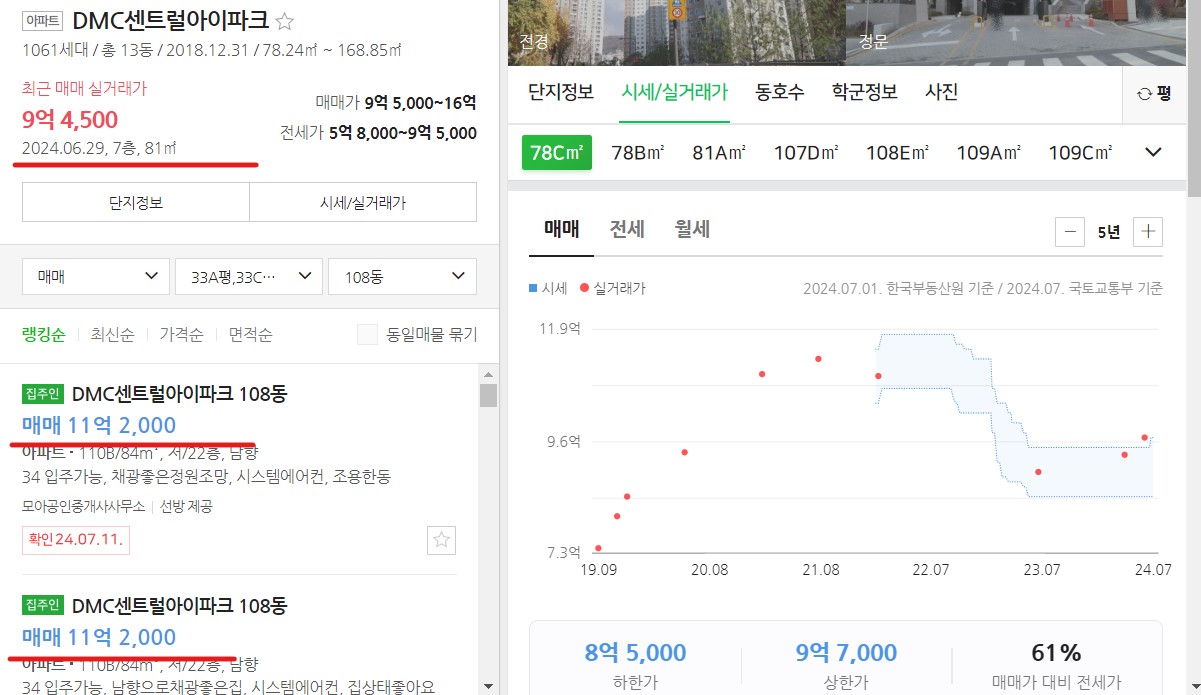Click 하한가 8억 5,000 value
1201x695 pixels.
[635, 653]
